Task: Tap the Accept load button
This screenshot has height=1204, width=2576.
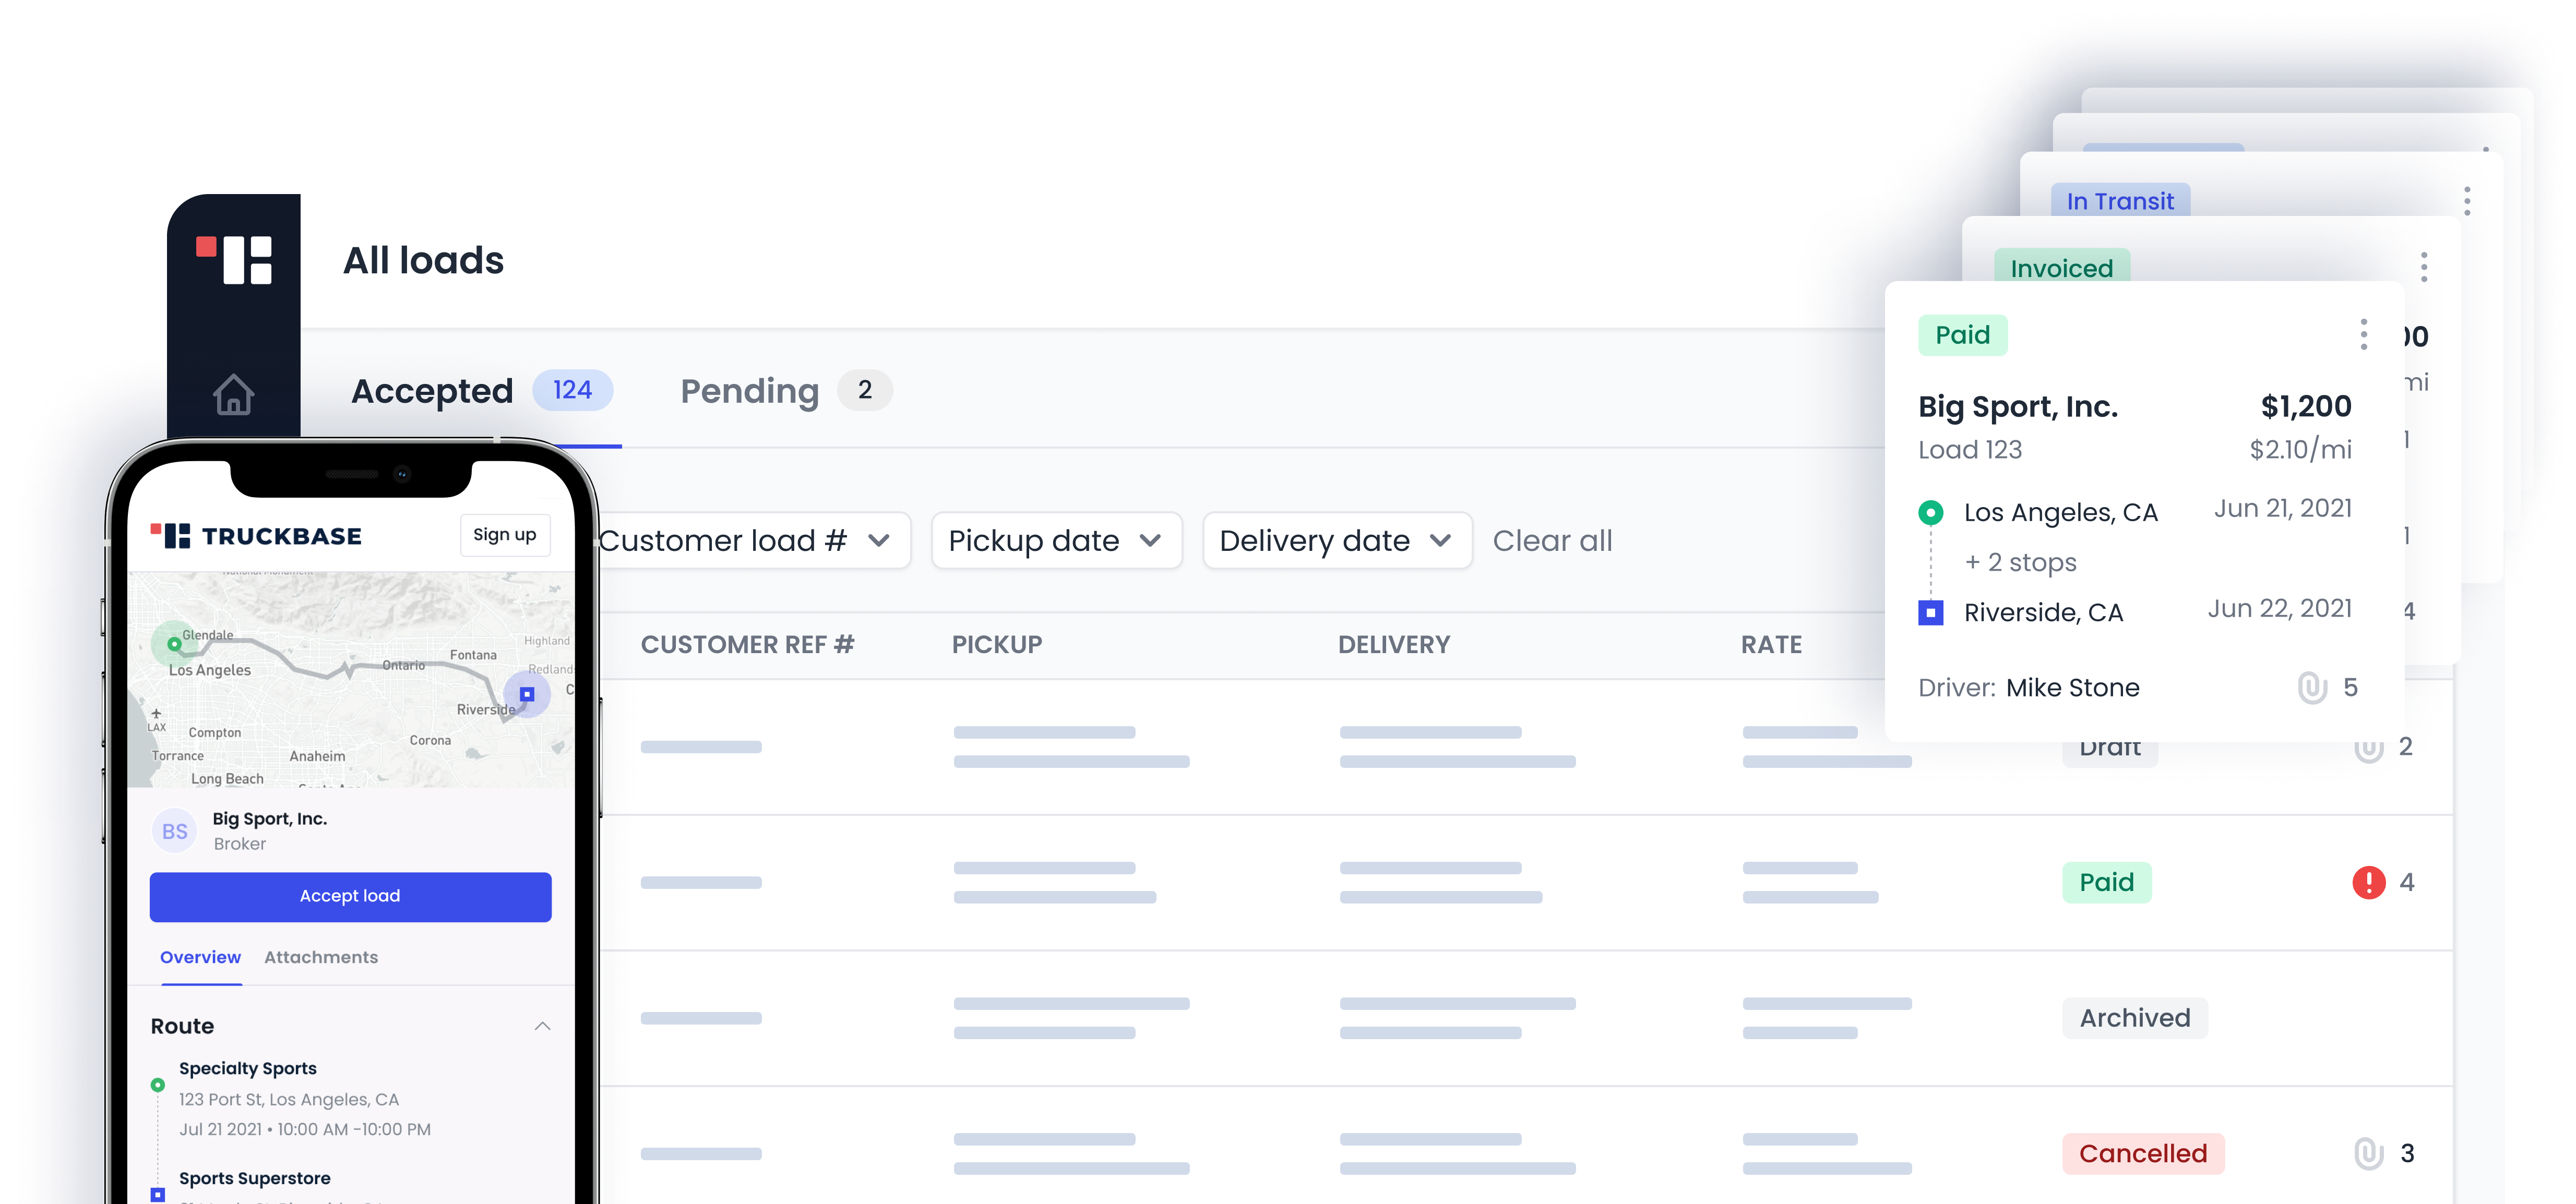Action: coord(350,896)
